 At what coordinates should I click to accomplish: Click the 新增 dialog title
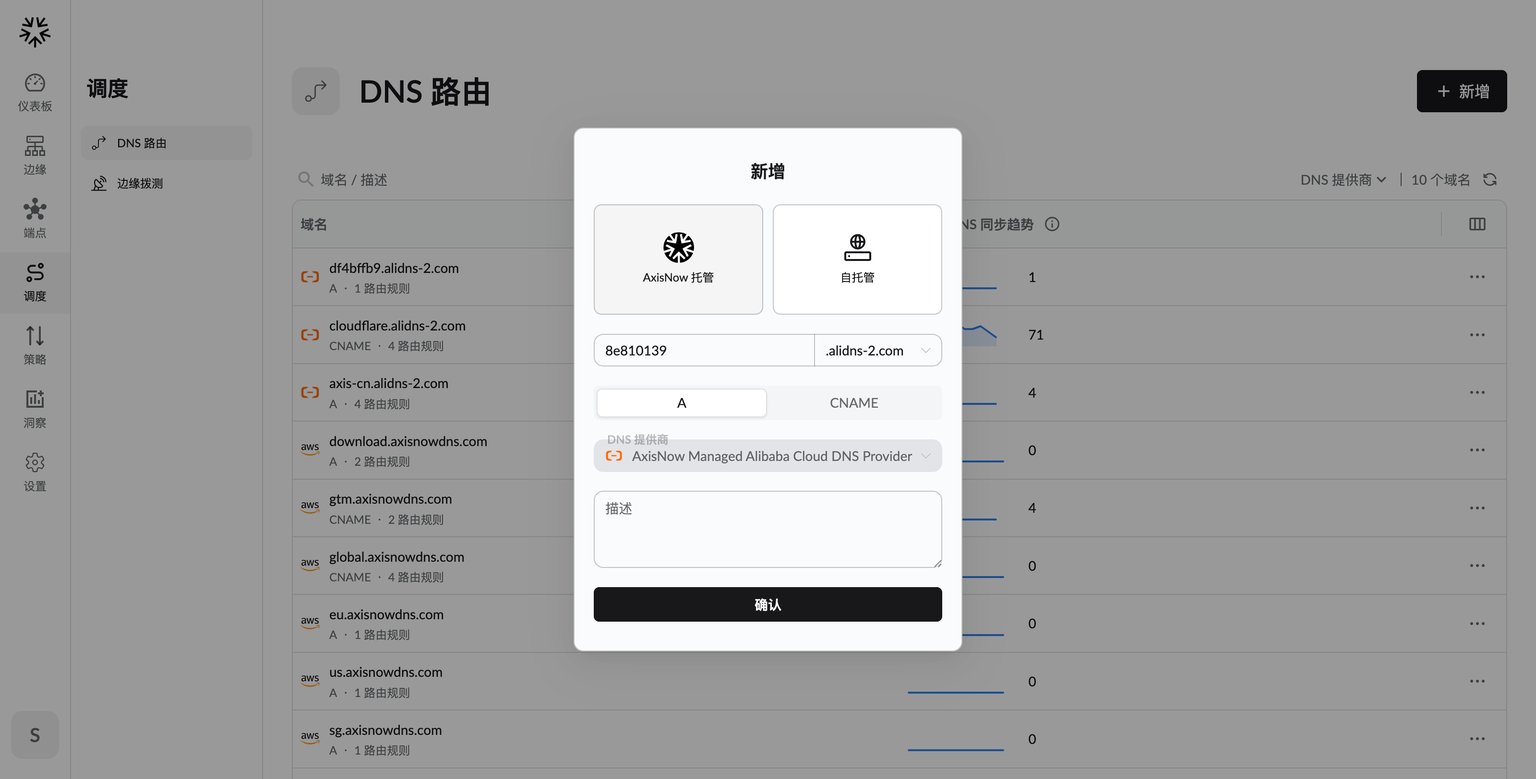(x=768, y=172)
